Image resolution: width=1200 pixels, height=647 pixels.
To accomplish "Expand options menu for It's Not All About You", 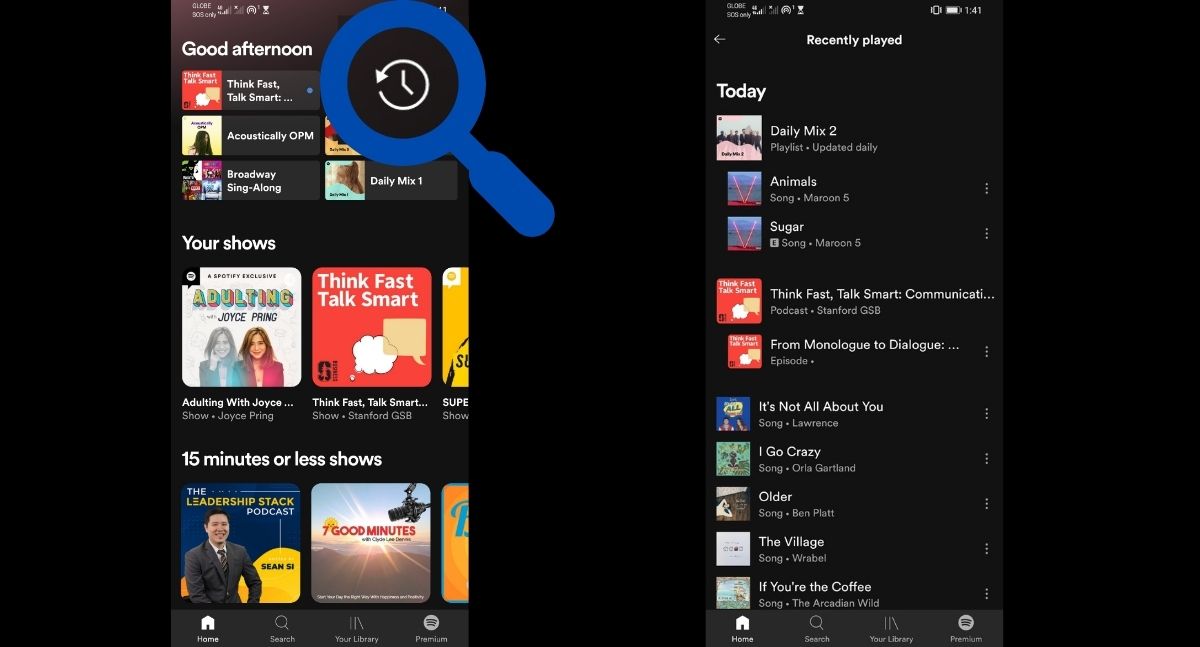I will [986, 414].
